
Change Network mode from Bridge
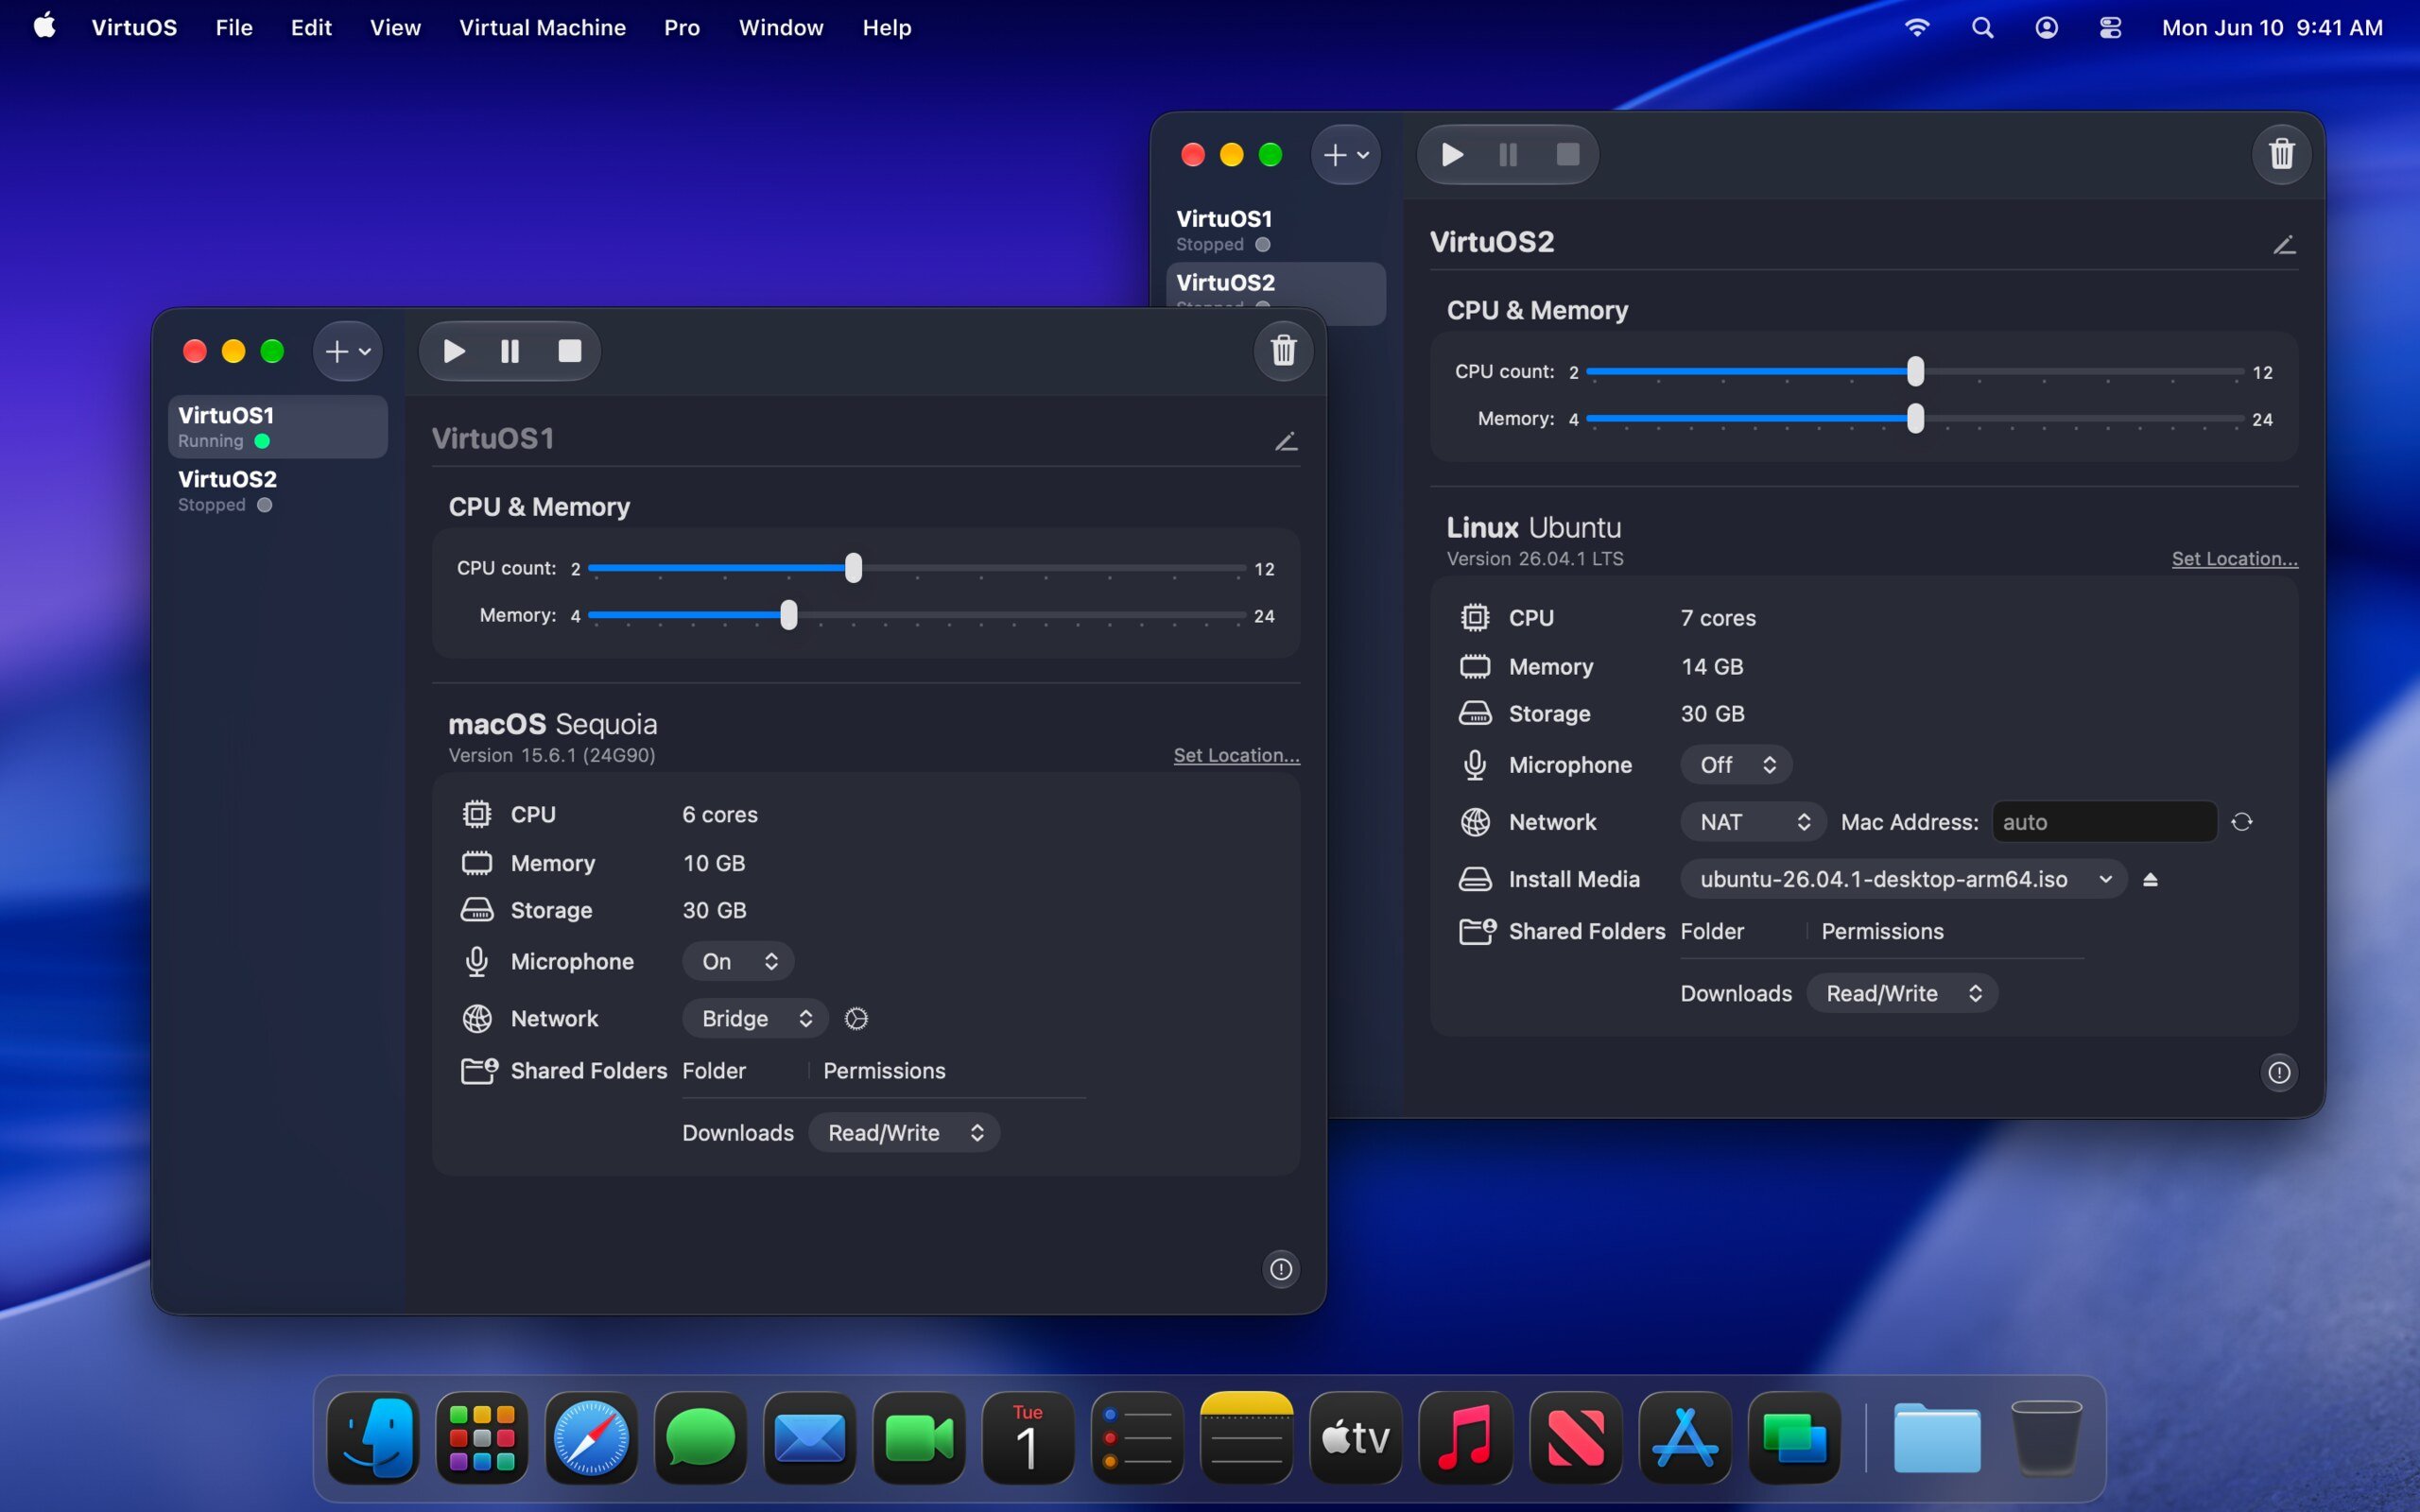click(755, 1018)
